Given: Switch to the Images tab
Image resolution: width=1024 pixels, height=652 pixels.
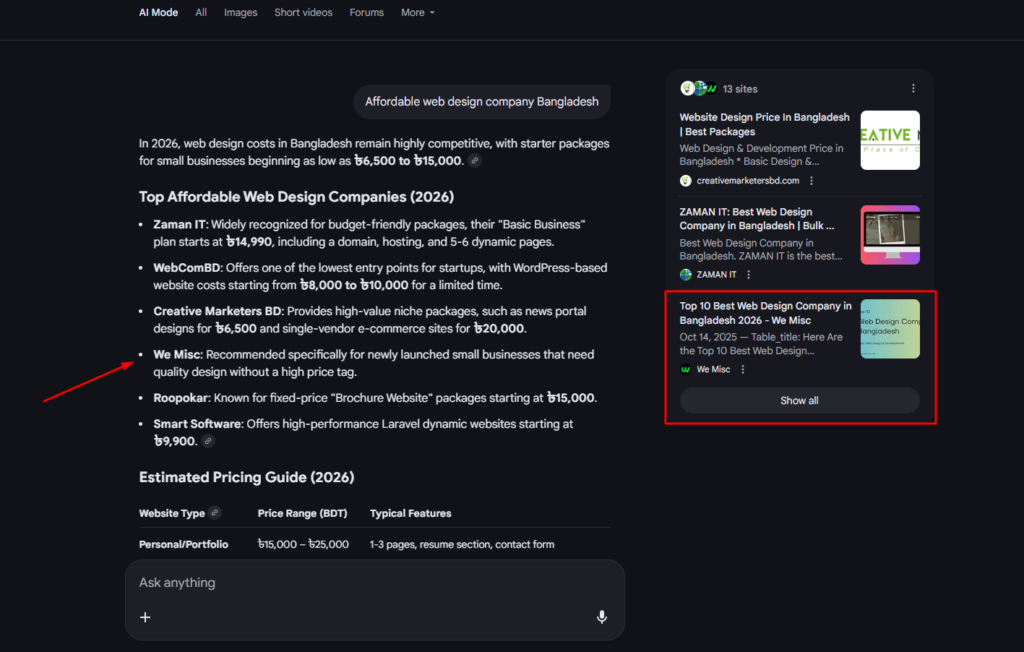Looking at the screenshot, I should tap(240, 12).
